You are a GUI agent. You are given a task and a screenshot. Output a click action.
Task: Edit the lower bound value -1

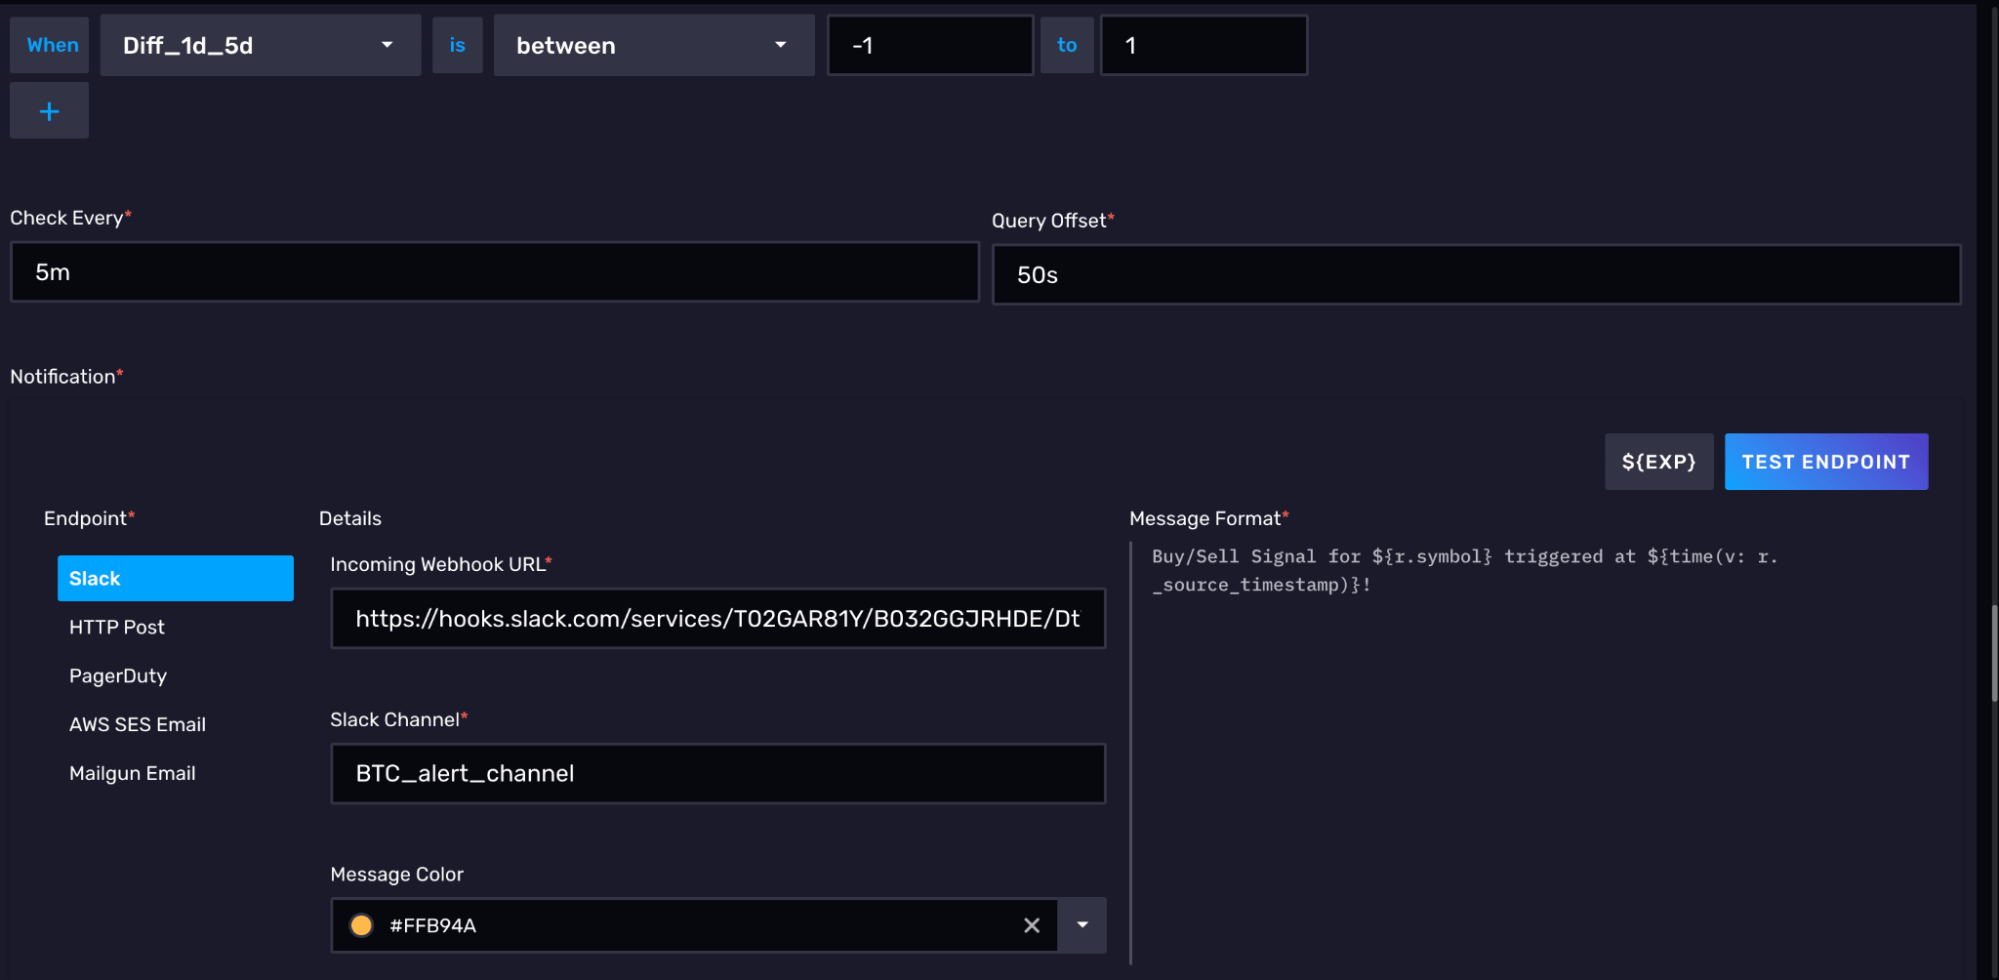(929, 46)
